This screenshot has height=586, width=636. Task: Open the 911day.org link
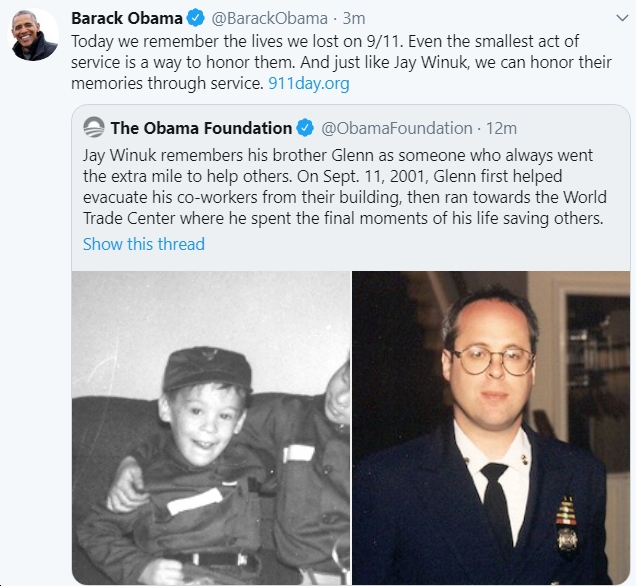point(309,83)
